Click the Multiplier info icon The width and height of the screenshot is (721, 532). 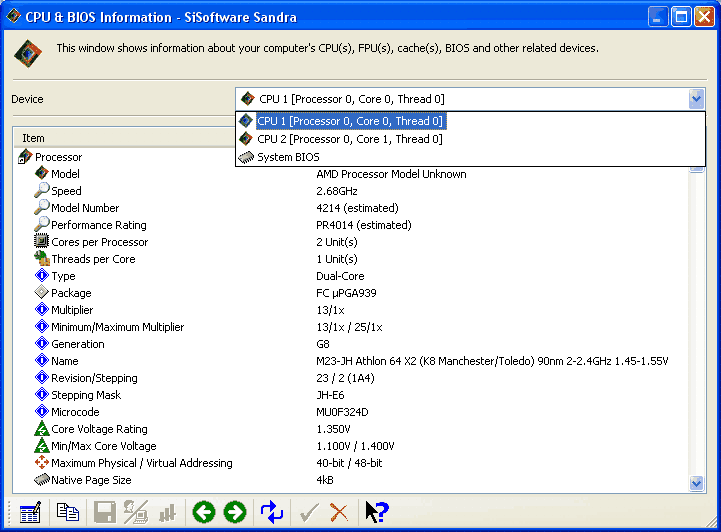click(41, 309)
